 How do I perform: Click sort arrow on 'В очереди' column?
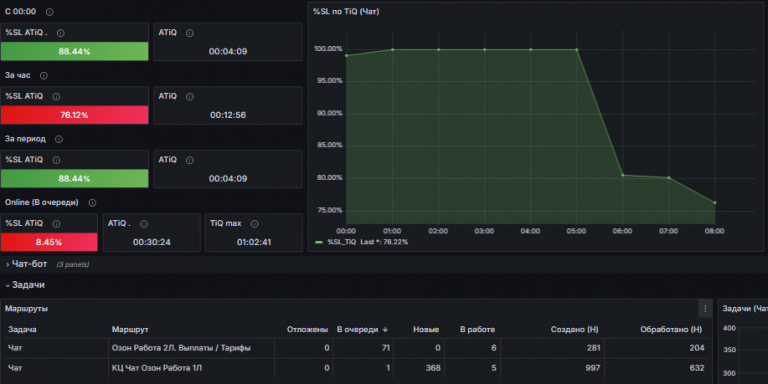pyautogui.click(x=385, y=330)
